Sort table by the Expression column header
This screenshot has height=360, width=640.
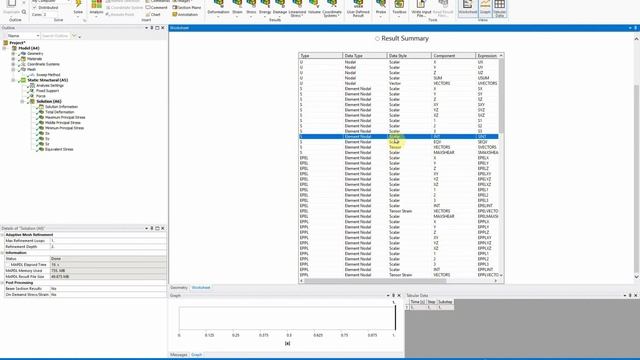point(487,56)
